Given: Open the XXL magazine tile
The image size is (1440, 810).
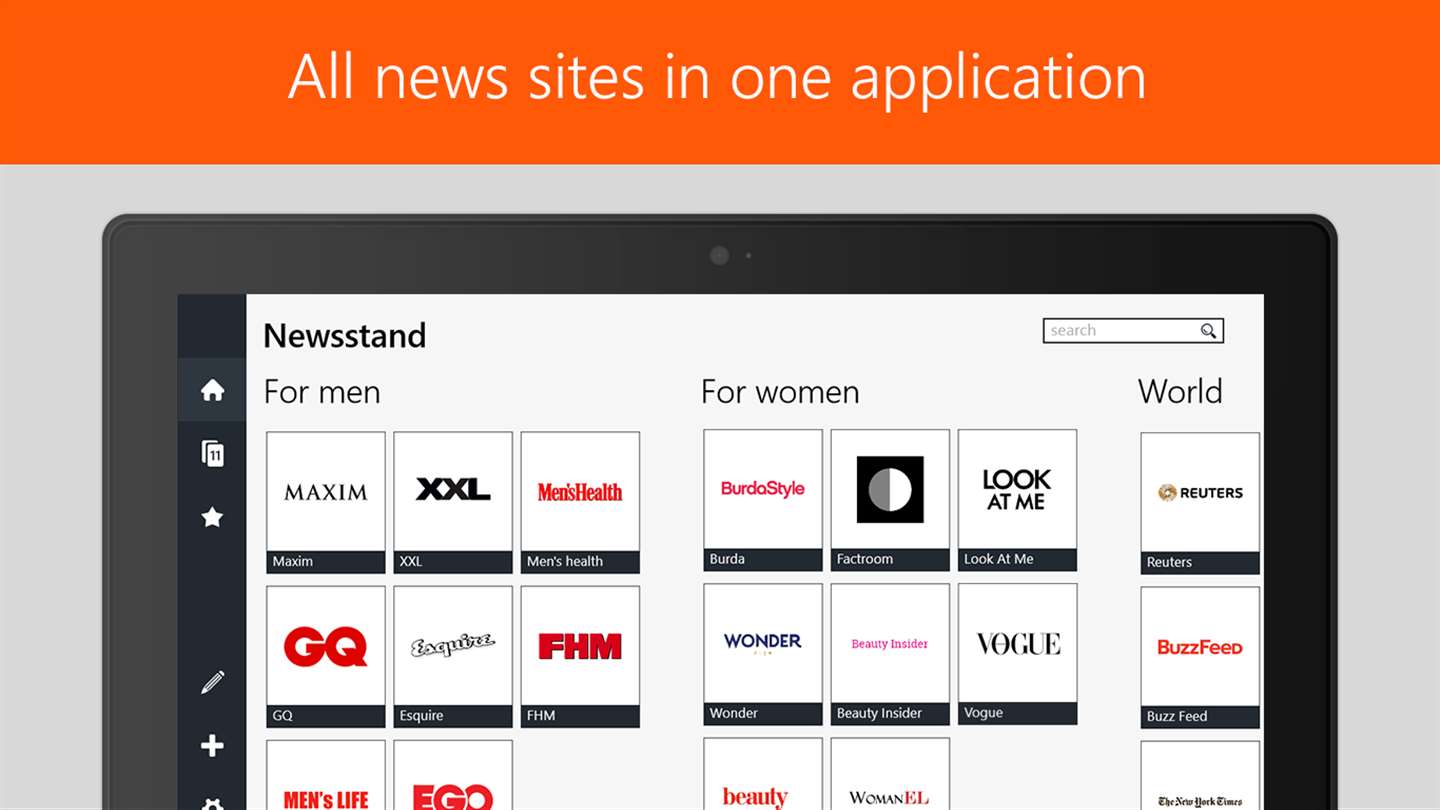Looking at the screenshot, I should pyautogui.click(x=453, y=502).
